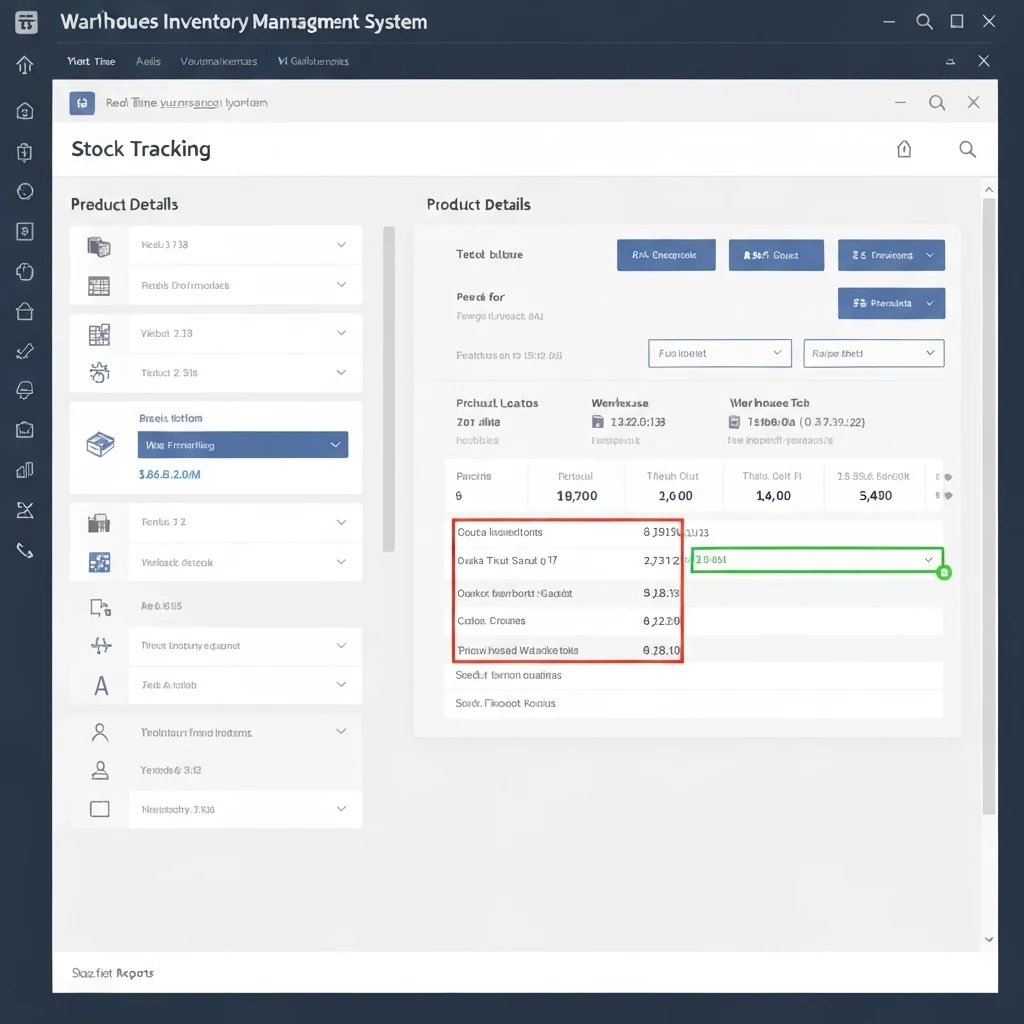
Task: Click the app logo atop the dark sidebar
Action: pyautogui.click(x=25, y=22)
